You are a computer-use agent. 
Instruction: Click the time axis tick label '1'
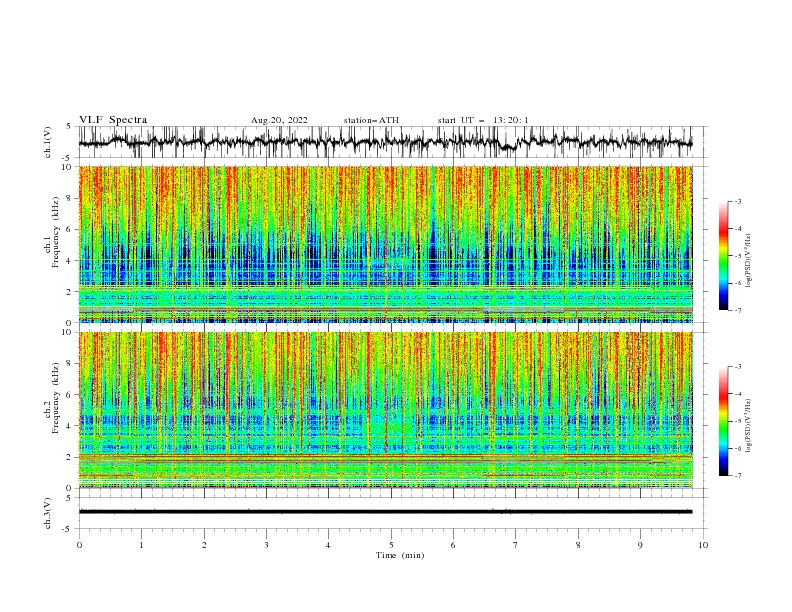pyautogui.click(x=141, y=545)
